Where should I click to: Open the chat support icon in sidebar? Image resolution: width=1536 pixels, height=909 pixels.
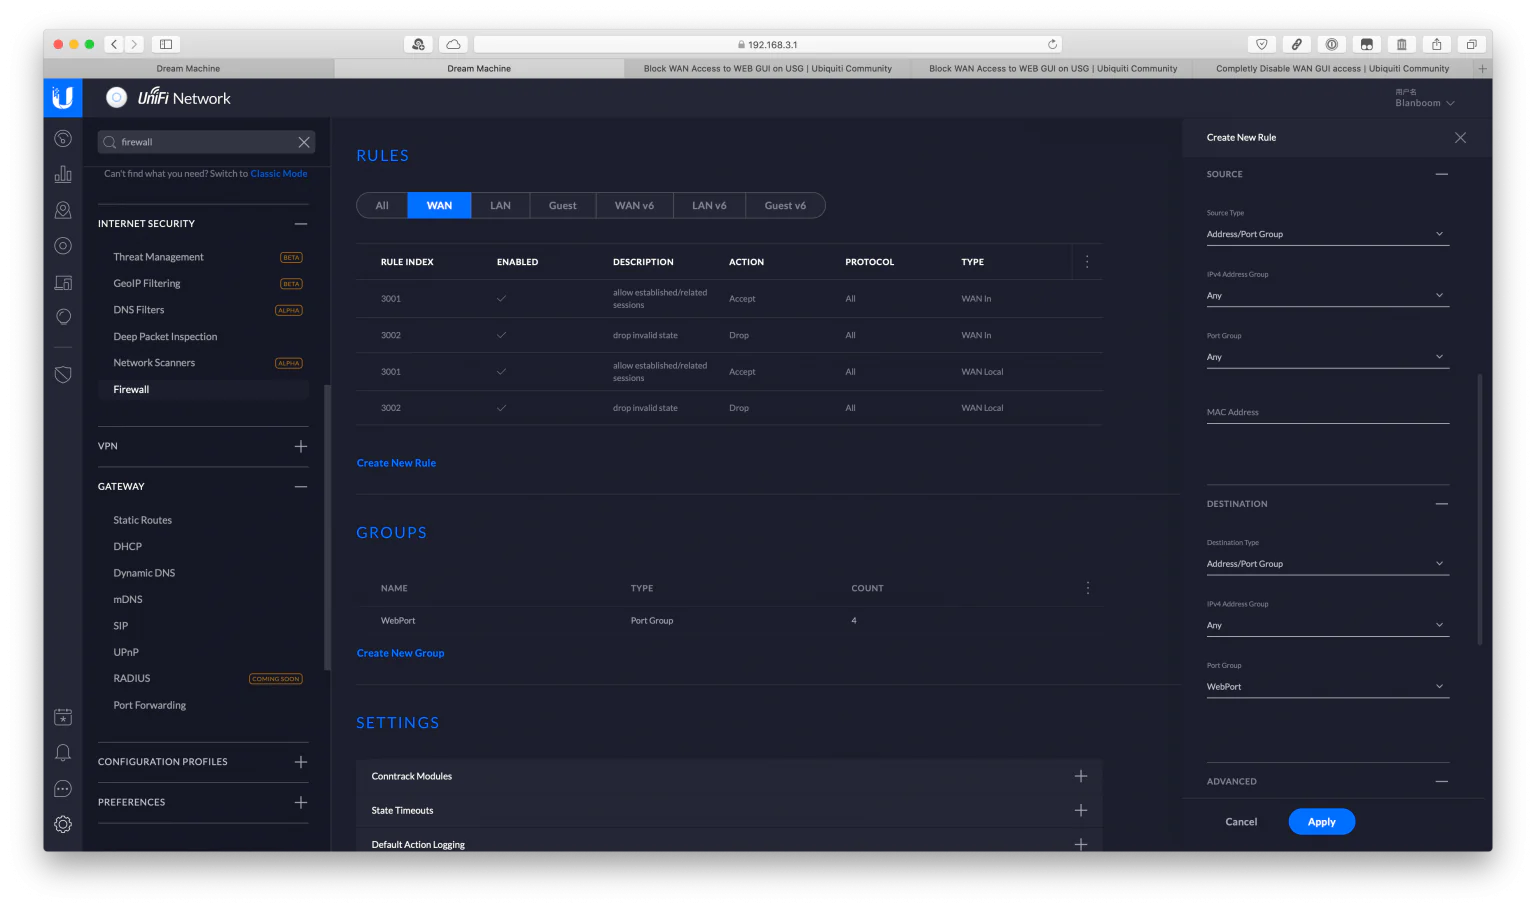(x=63, y=788)
